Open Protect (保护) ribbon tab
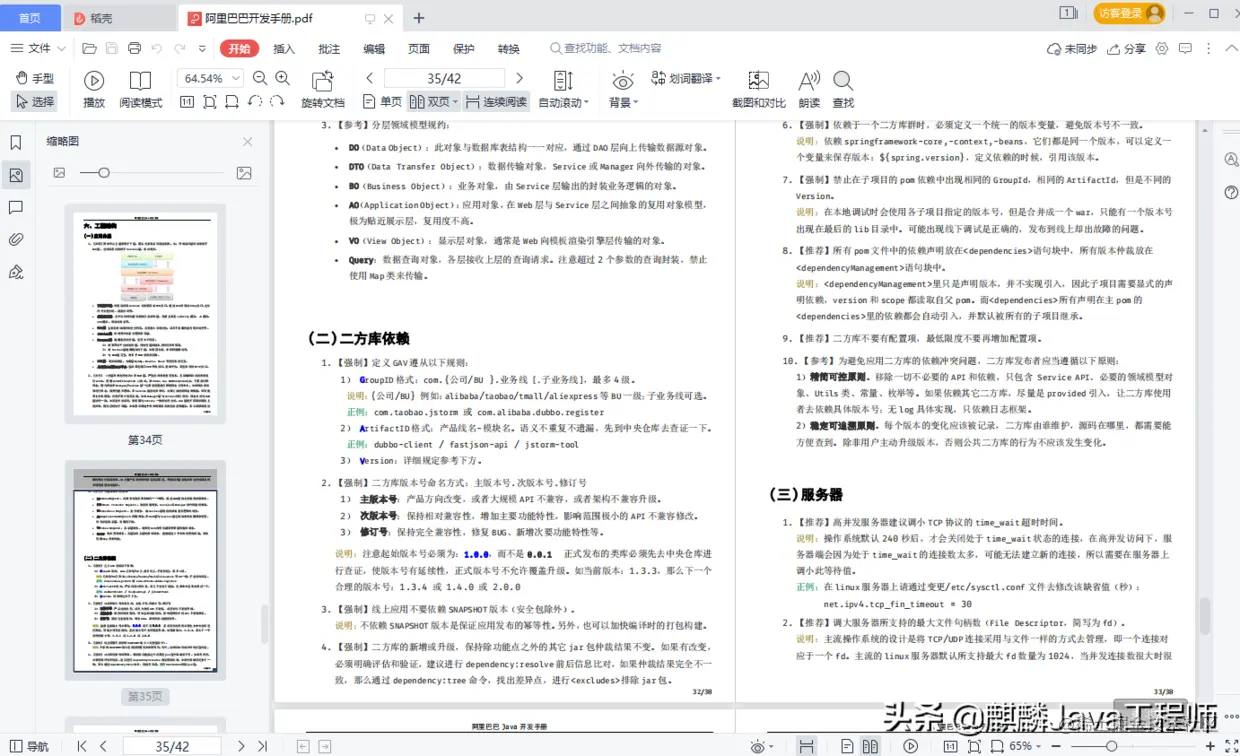The width and height of the screenshot is (1240, 756). pyautogui.click(x=464, y=48)
